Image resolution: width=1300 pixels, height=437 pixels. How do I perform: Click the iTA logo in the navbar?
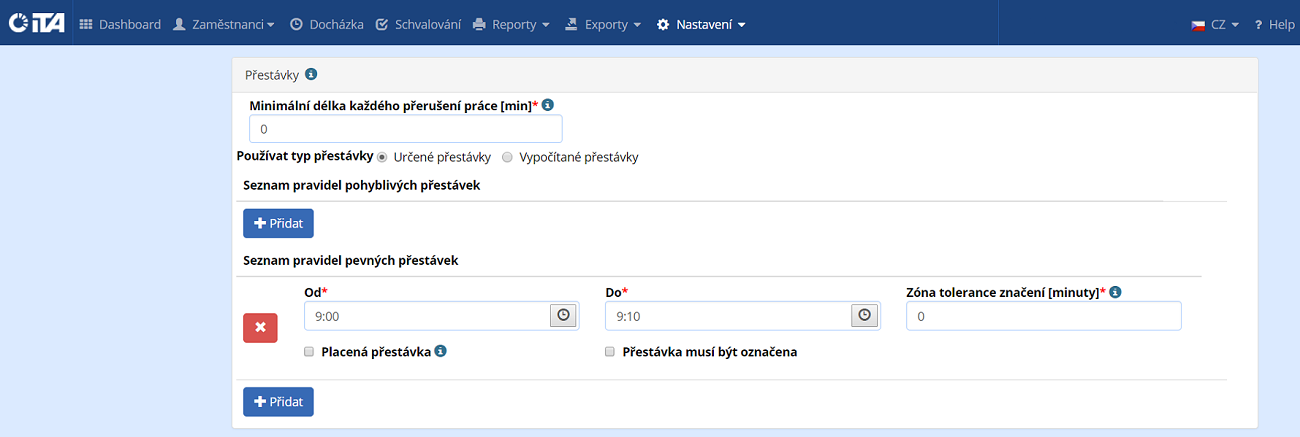pyautogui.click(x=36, y=23)
